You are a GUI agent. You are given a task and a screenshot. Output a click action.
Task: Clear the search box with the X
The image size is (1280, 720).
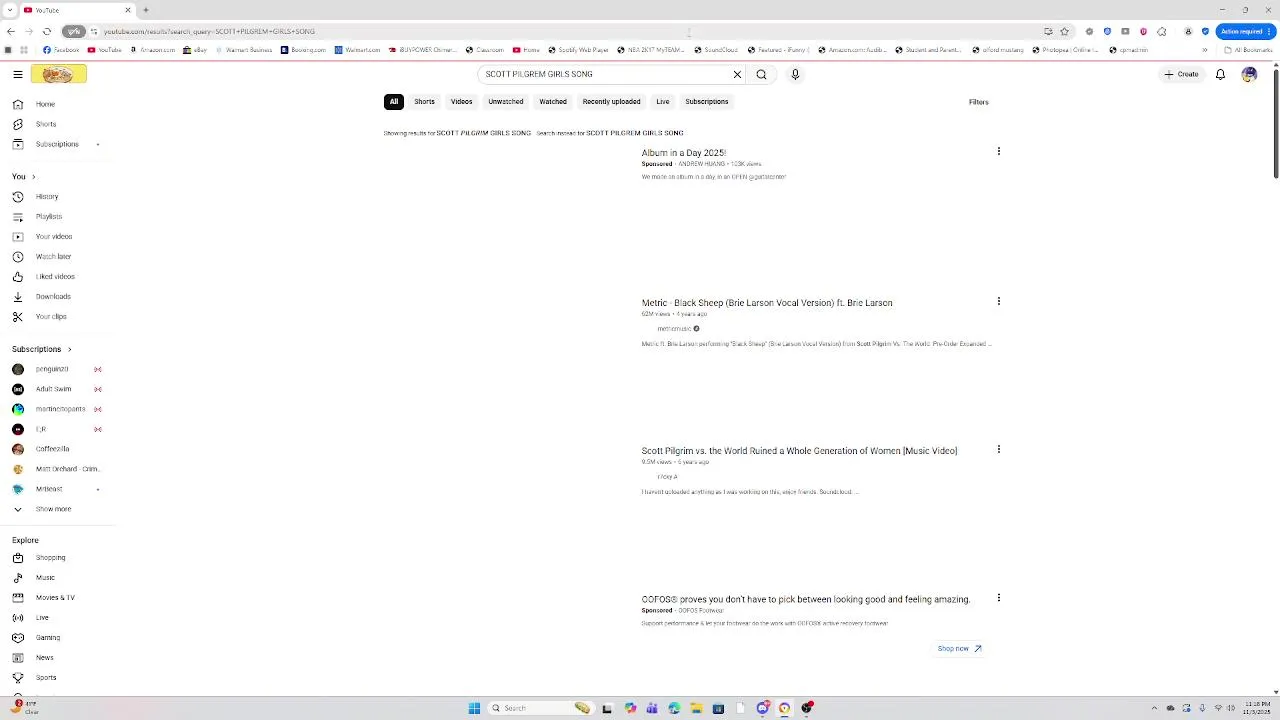(x=737, y=74)
